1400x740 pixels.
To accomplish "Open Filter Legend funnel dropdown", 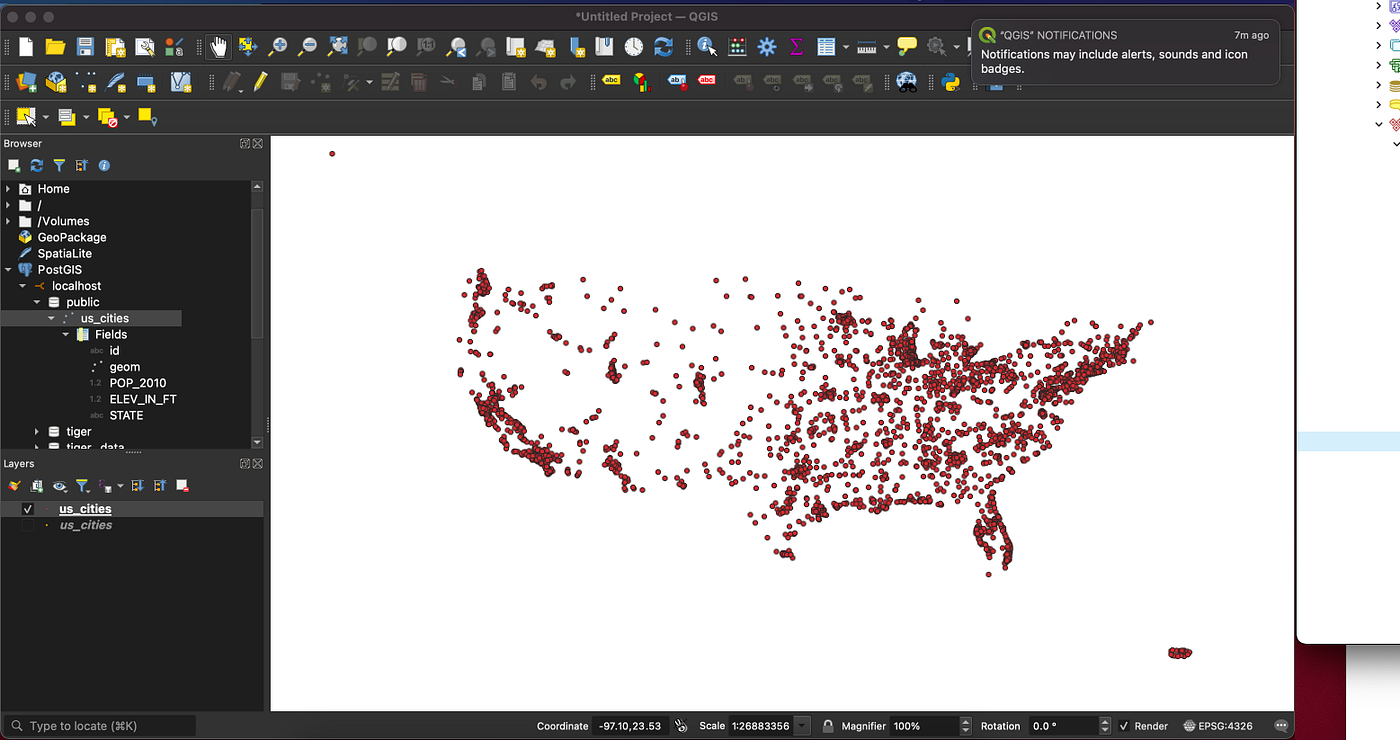I will tap(83, 486).
